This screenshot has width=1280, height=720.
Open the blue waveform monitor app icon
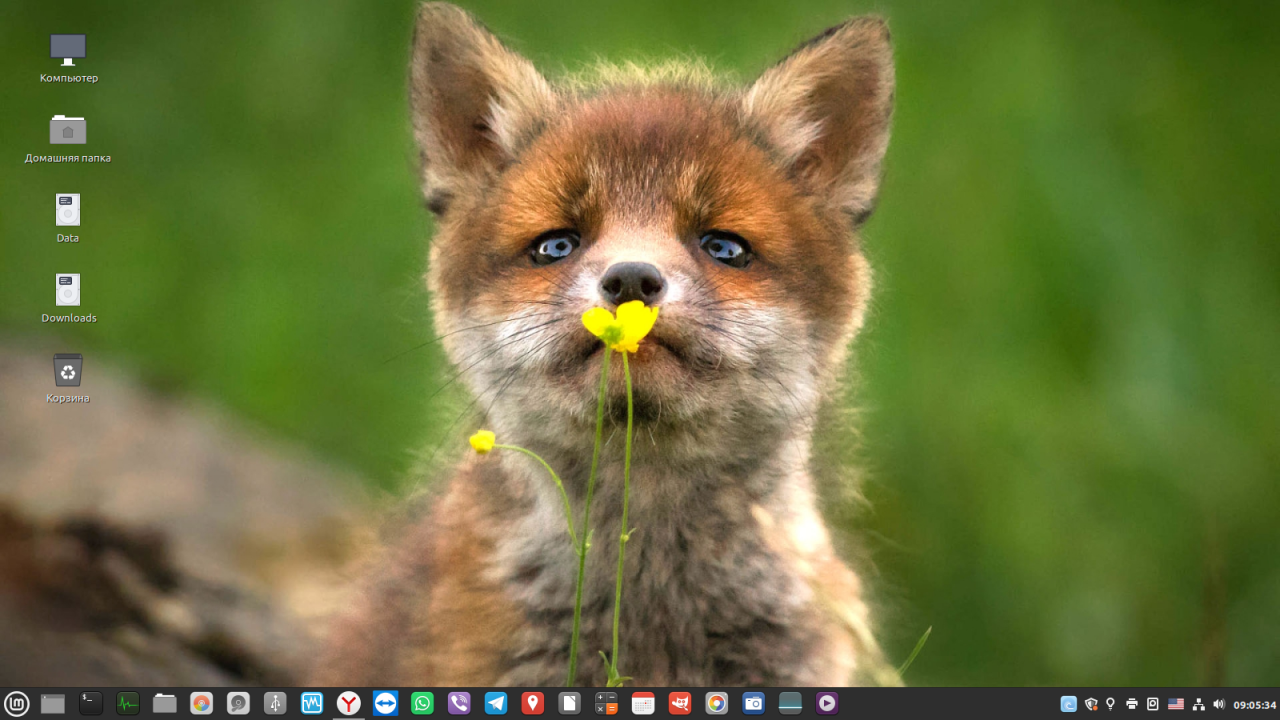312,704
